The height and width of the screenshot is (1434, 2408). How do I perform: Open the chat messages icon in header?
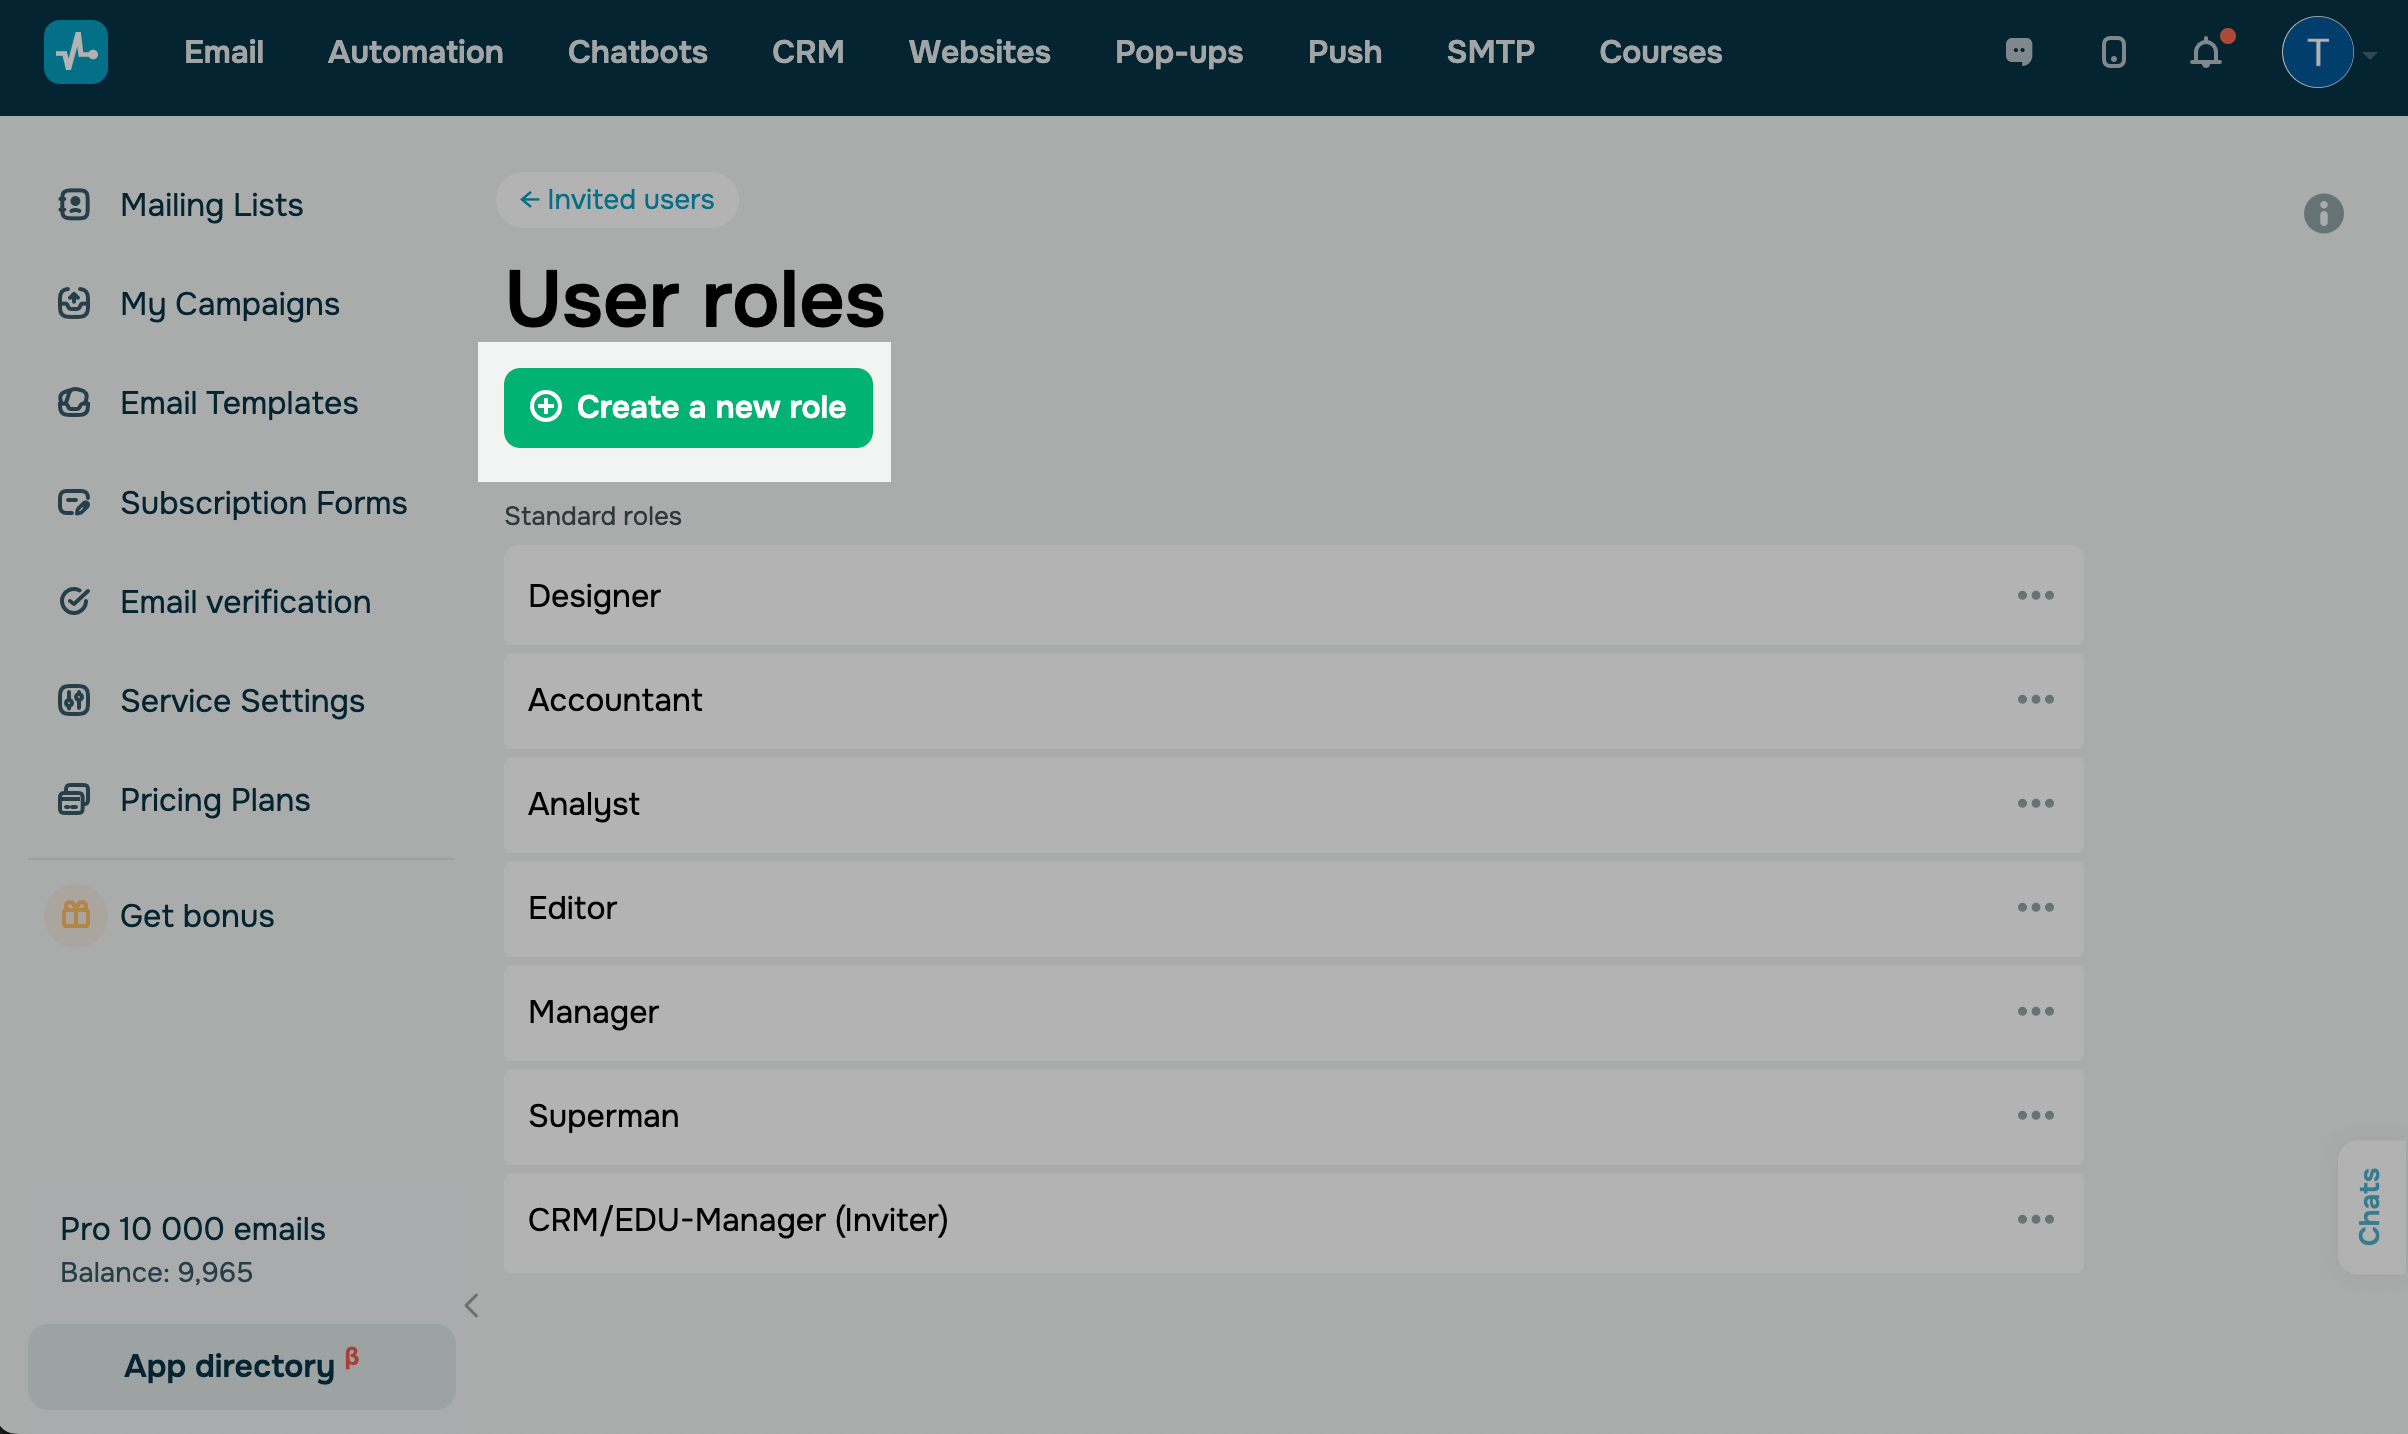[2019, 52]
